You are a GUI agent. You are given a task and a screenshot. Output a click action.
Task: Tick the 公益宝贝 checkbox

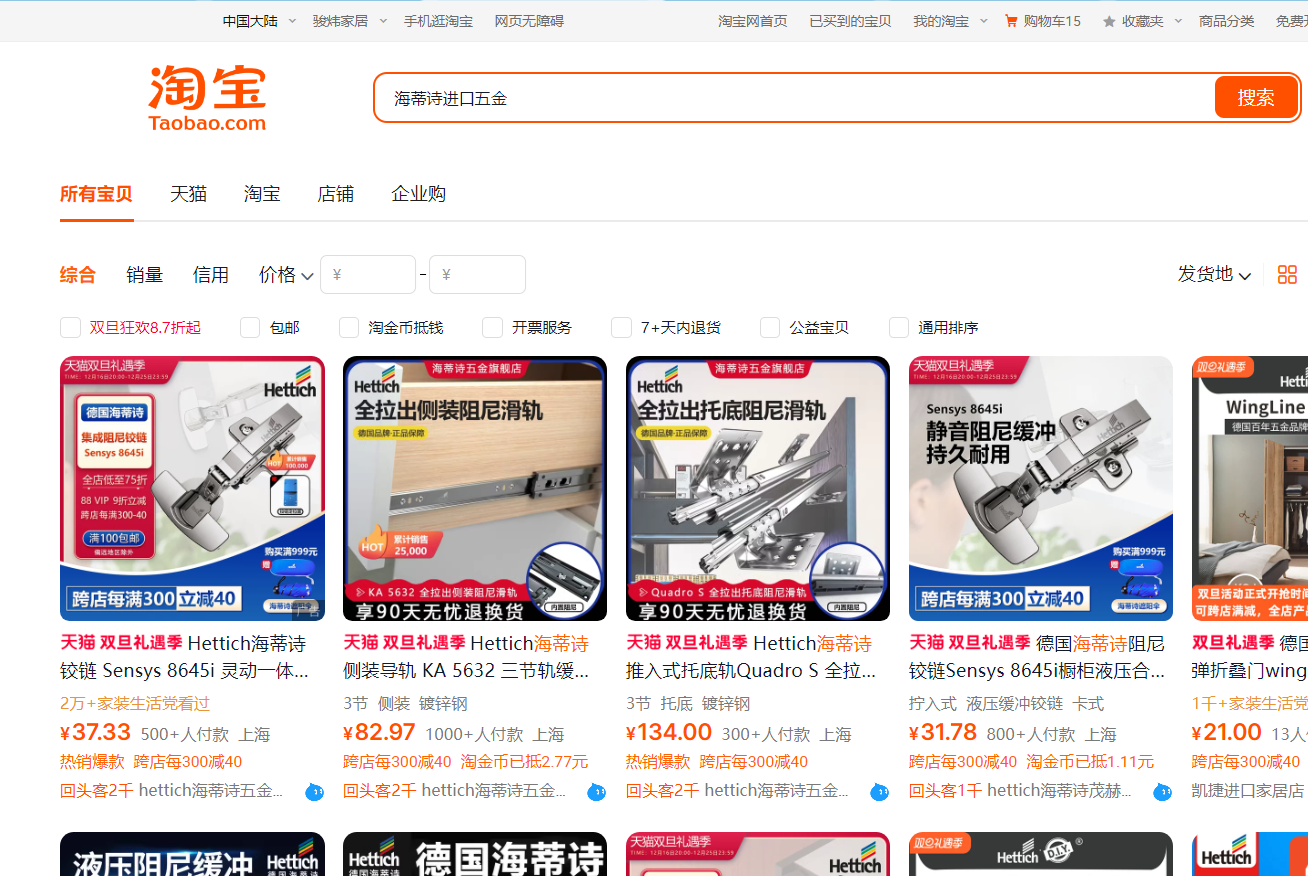770,327
